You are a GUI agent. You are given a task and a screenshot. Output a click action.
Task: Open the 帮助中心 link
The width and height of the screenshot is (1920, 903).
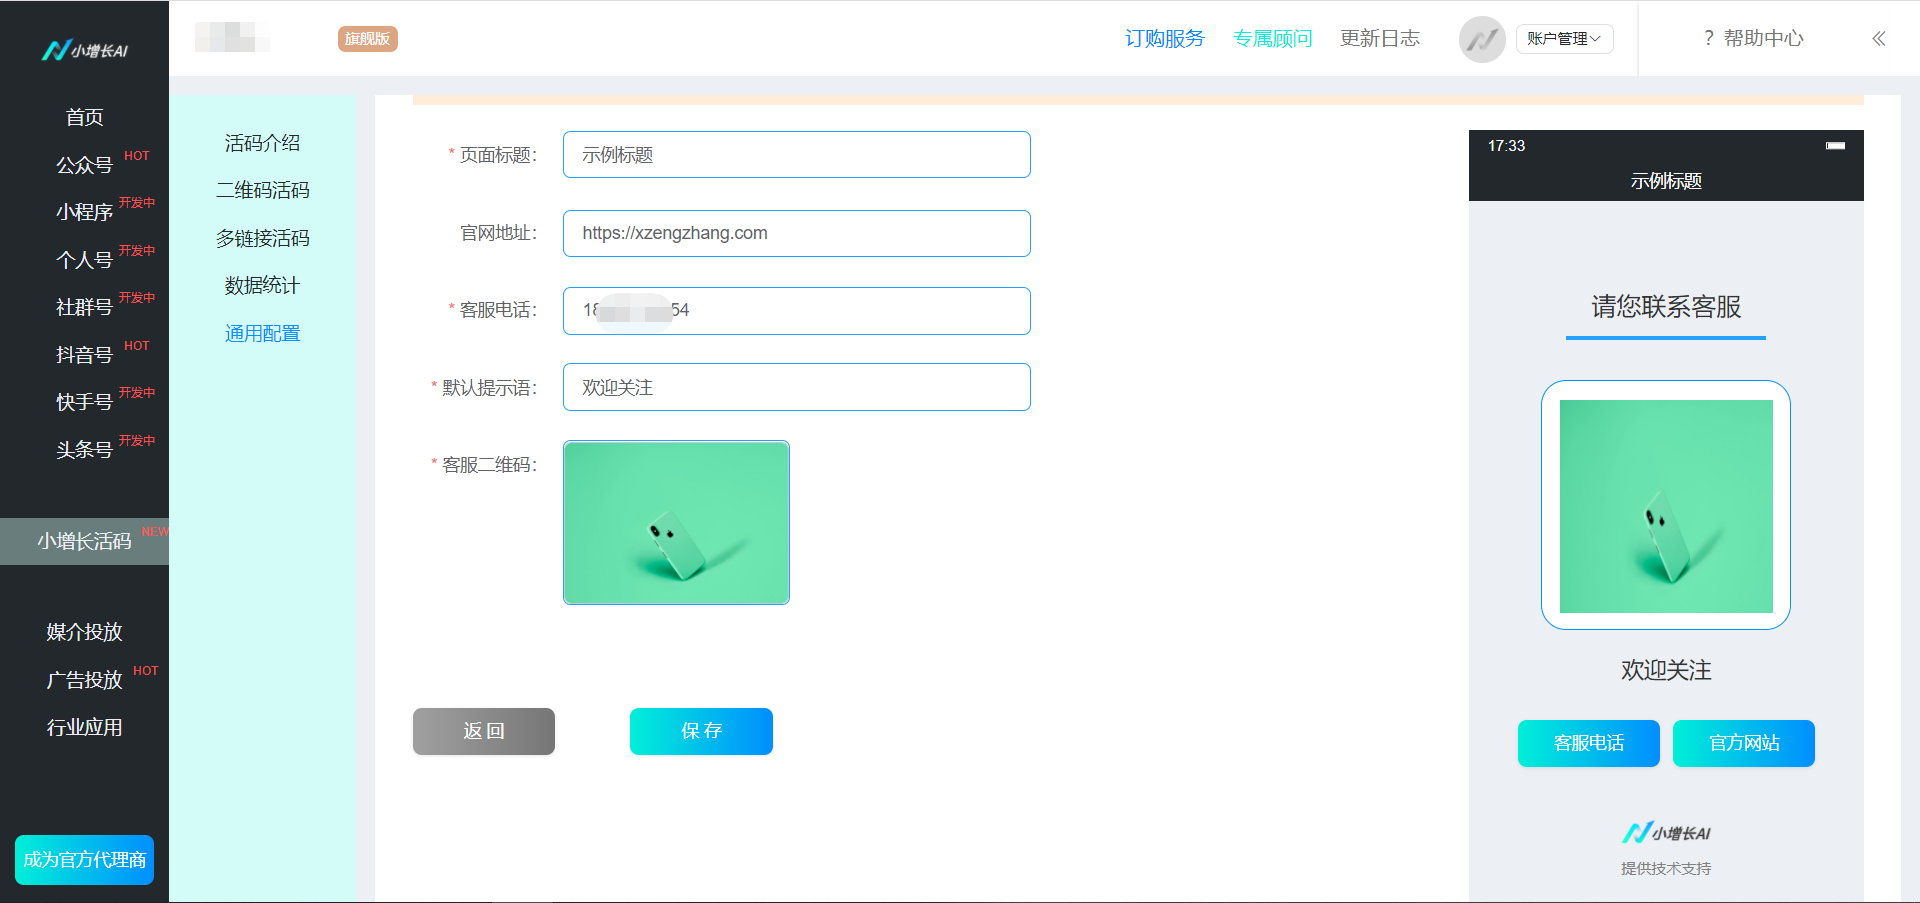click(x=1764, y=39)
